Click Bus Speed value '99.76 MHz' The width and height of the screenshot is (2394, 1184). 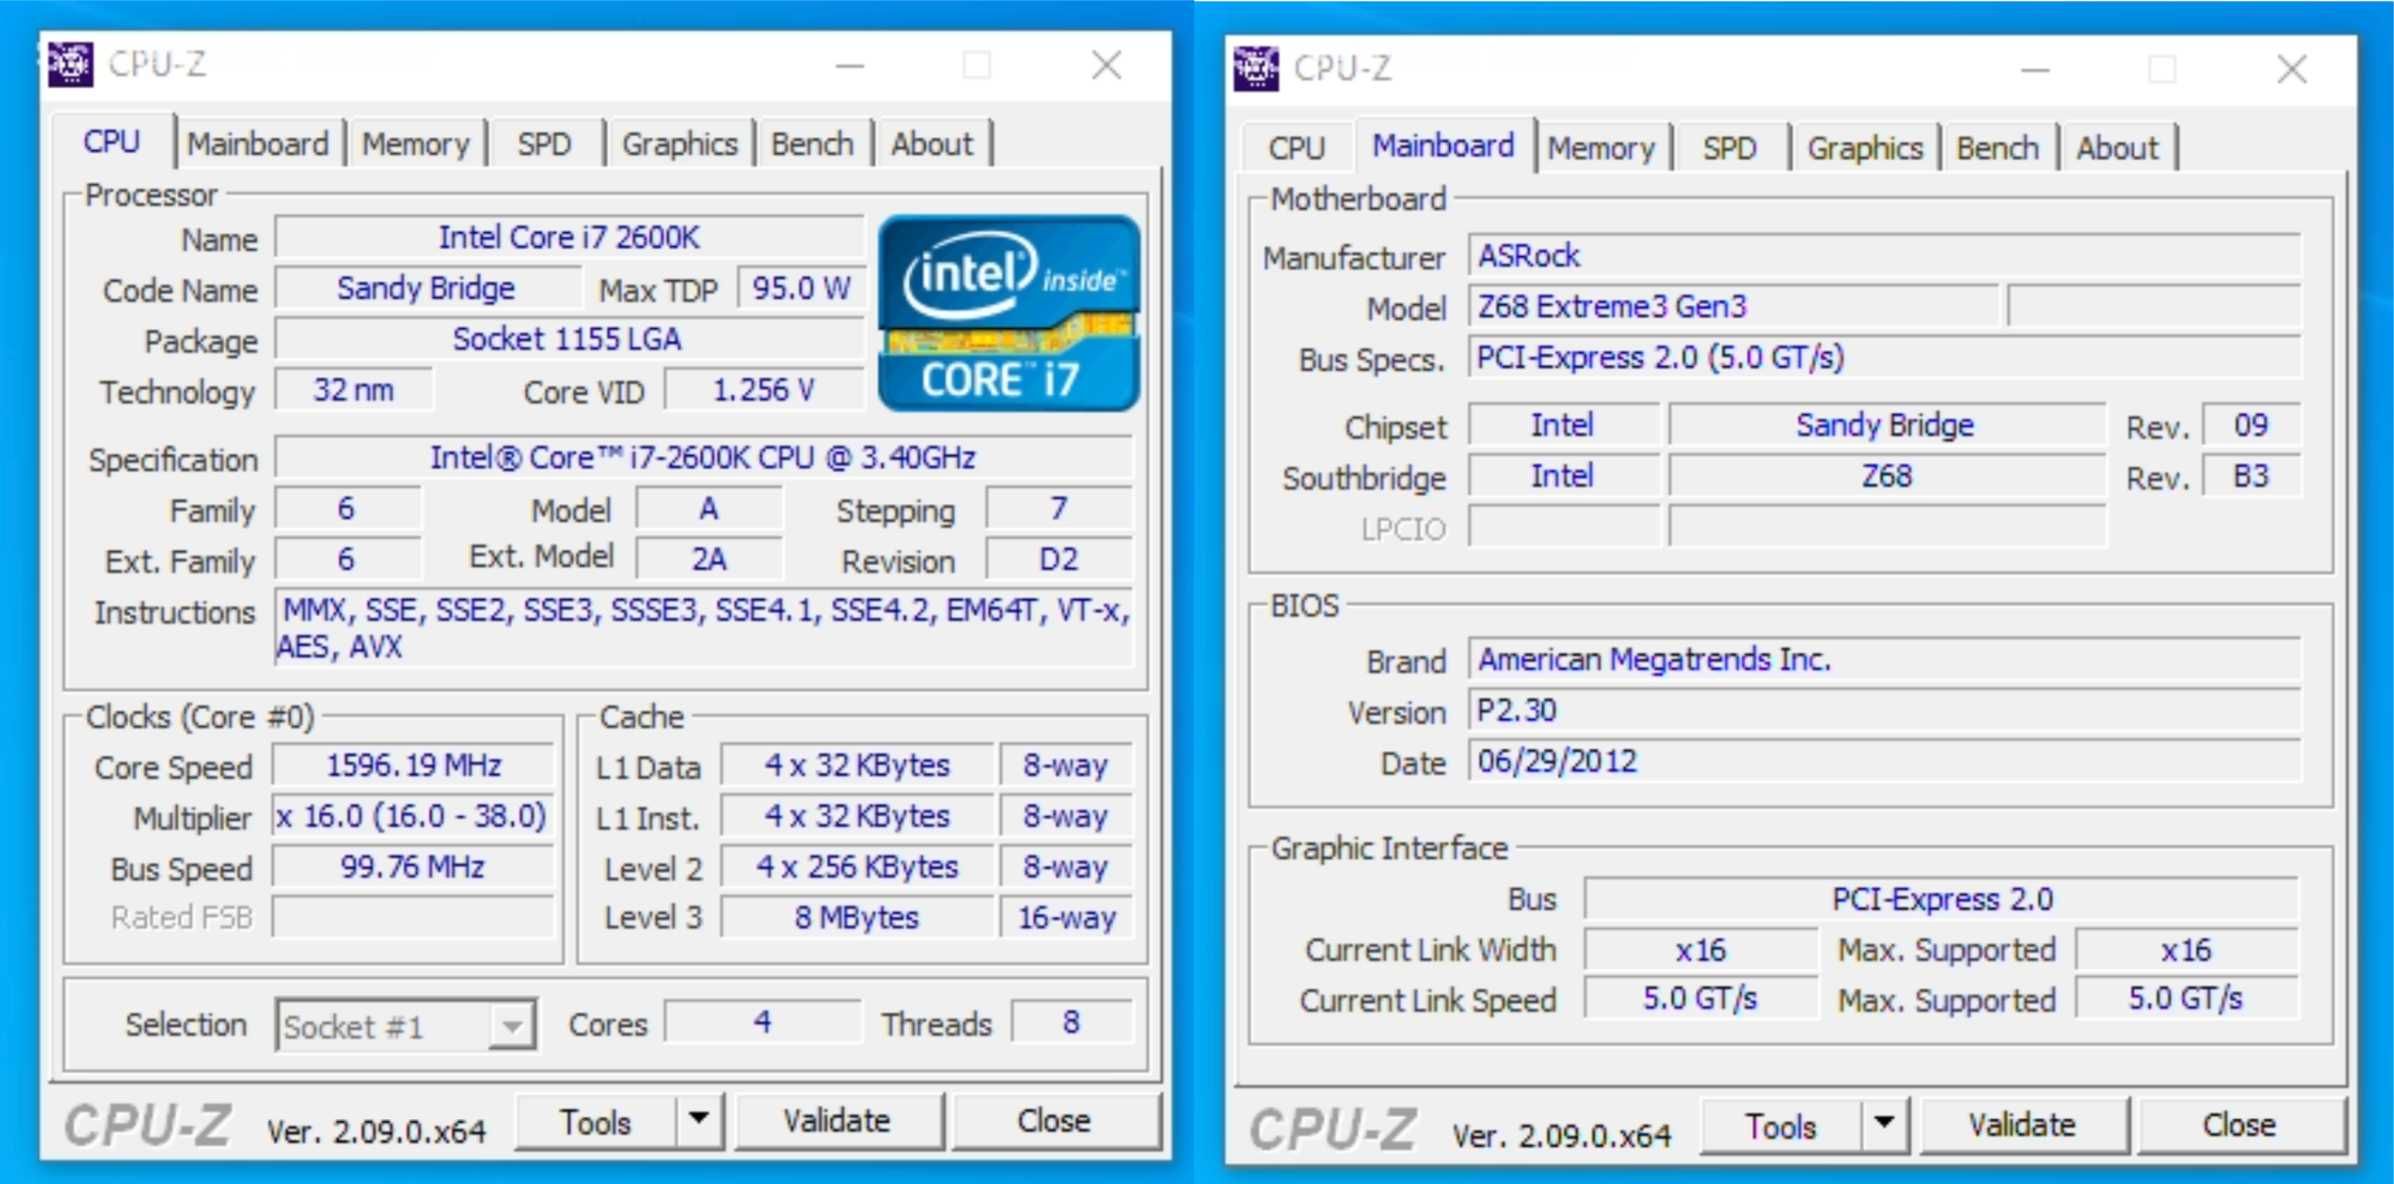[x=414, y=867]
